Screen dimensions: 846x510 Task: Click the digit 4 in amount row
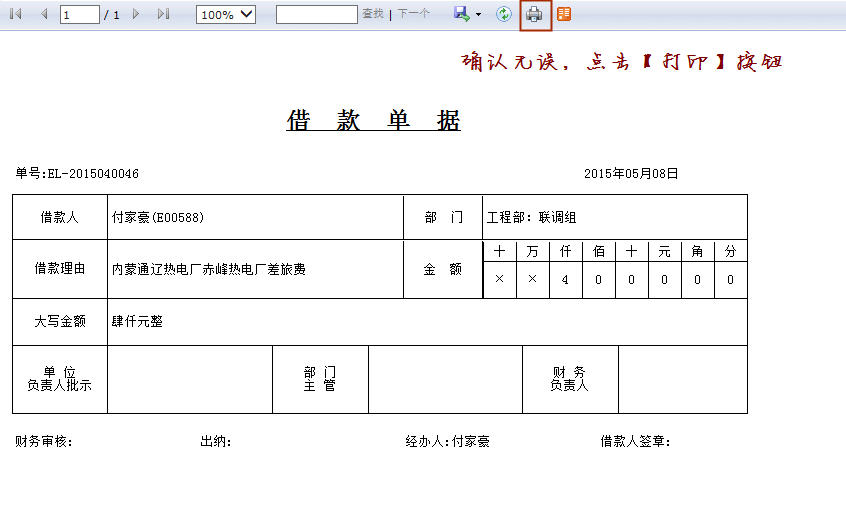click(565, 280)
